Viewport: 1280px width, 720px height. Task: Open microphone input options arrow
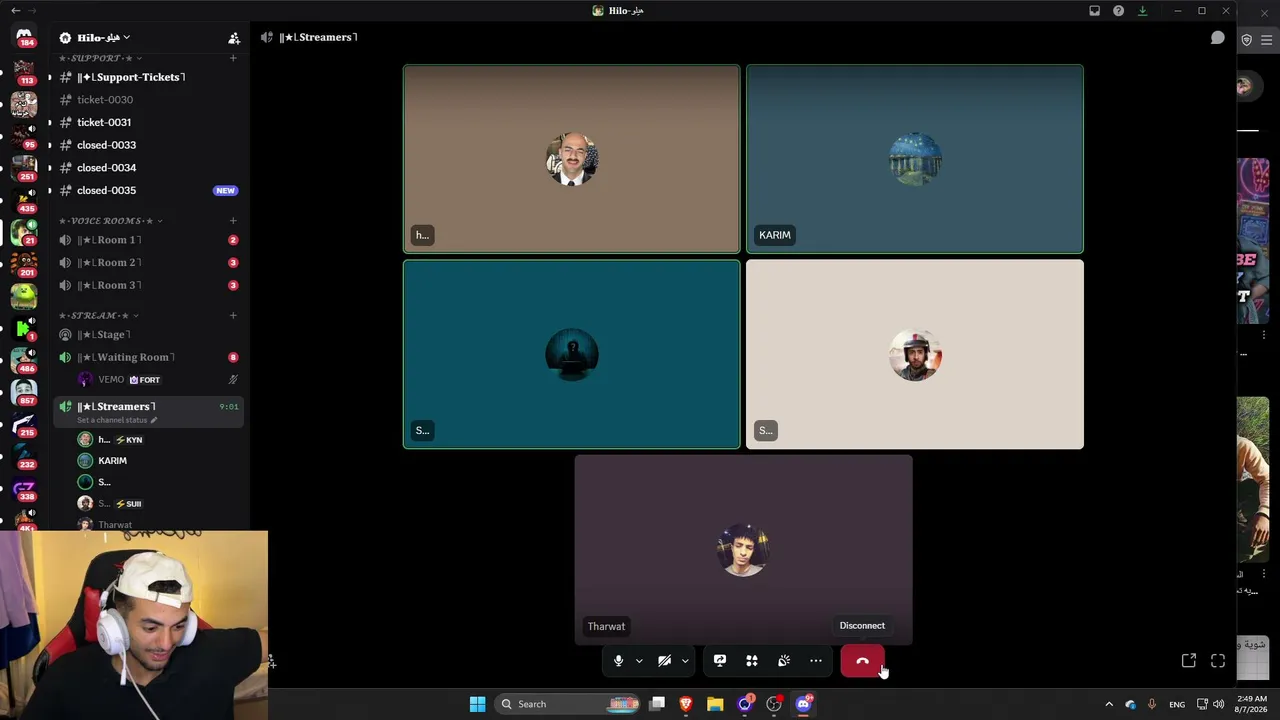pos(639,661)
